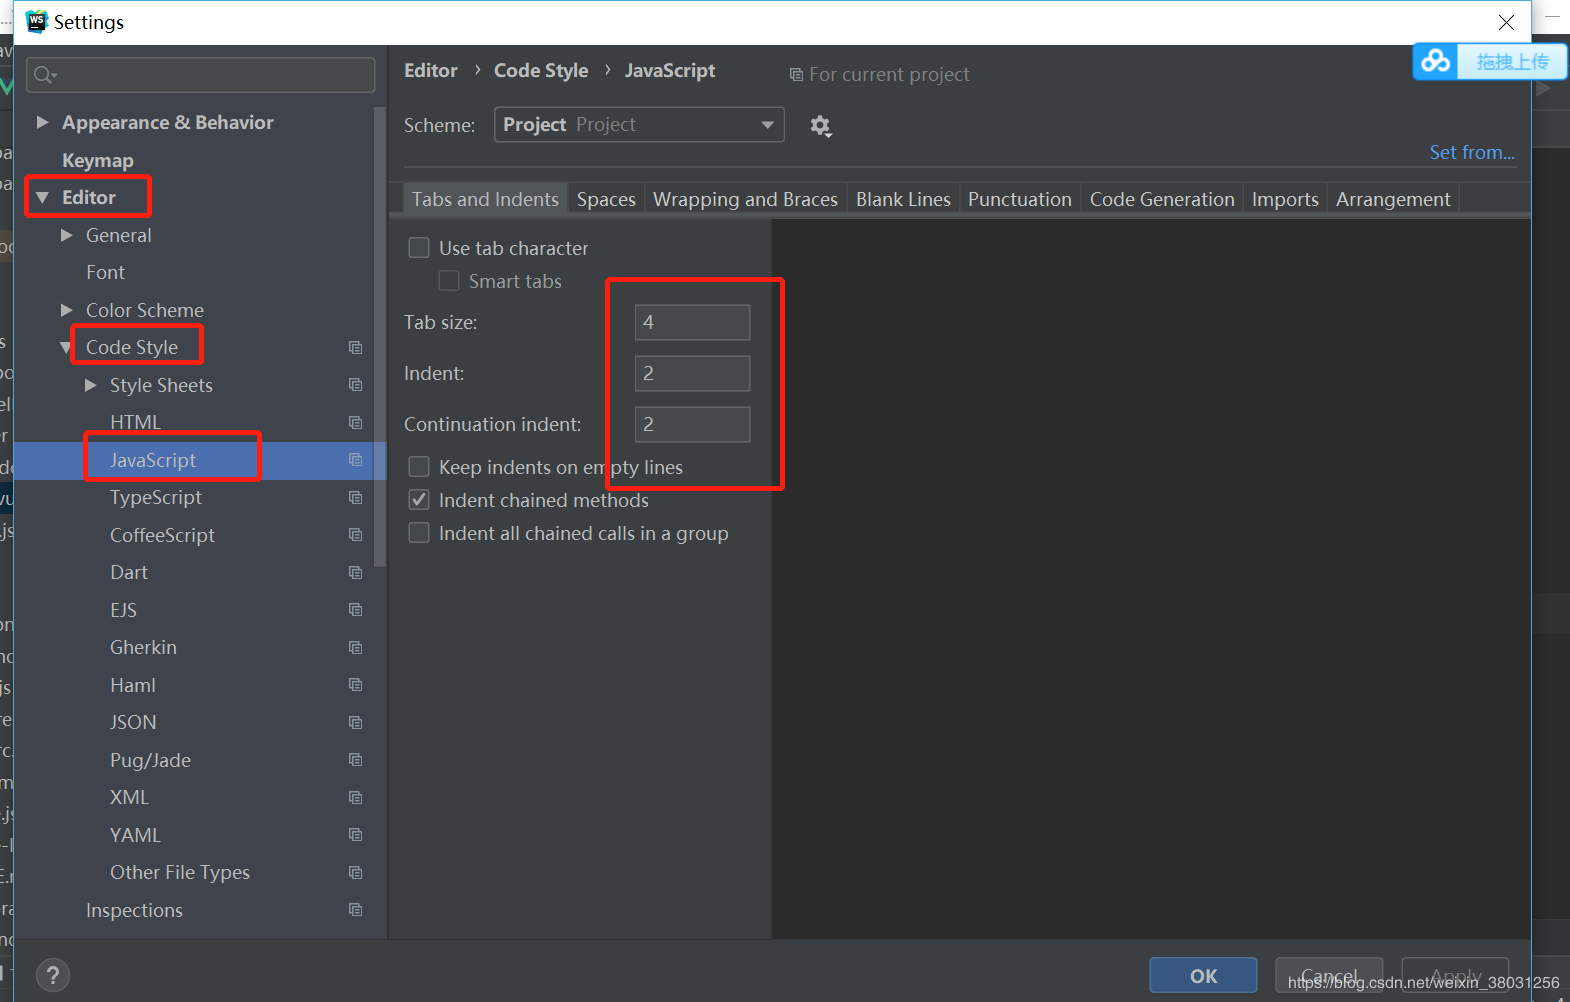This screenshot has height=1002, width=1570.
Task: Expand the Style Sheets node
Action: (91, 385)
